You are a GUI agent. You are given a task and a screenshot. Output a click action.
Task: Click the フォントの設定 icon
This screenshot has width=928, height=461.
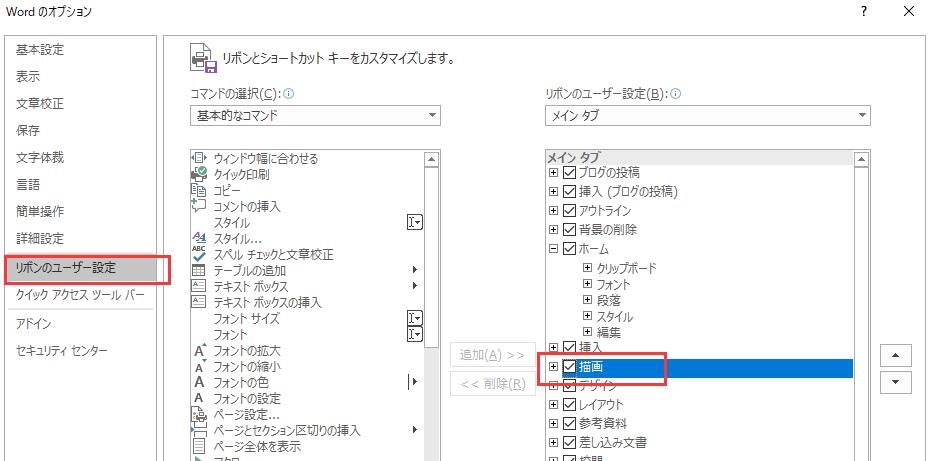(199, 398)
